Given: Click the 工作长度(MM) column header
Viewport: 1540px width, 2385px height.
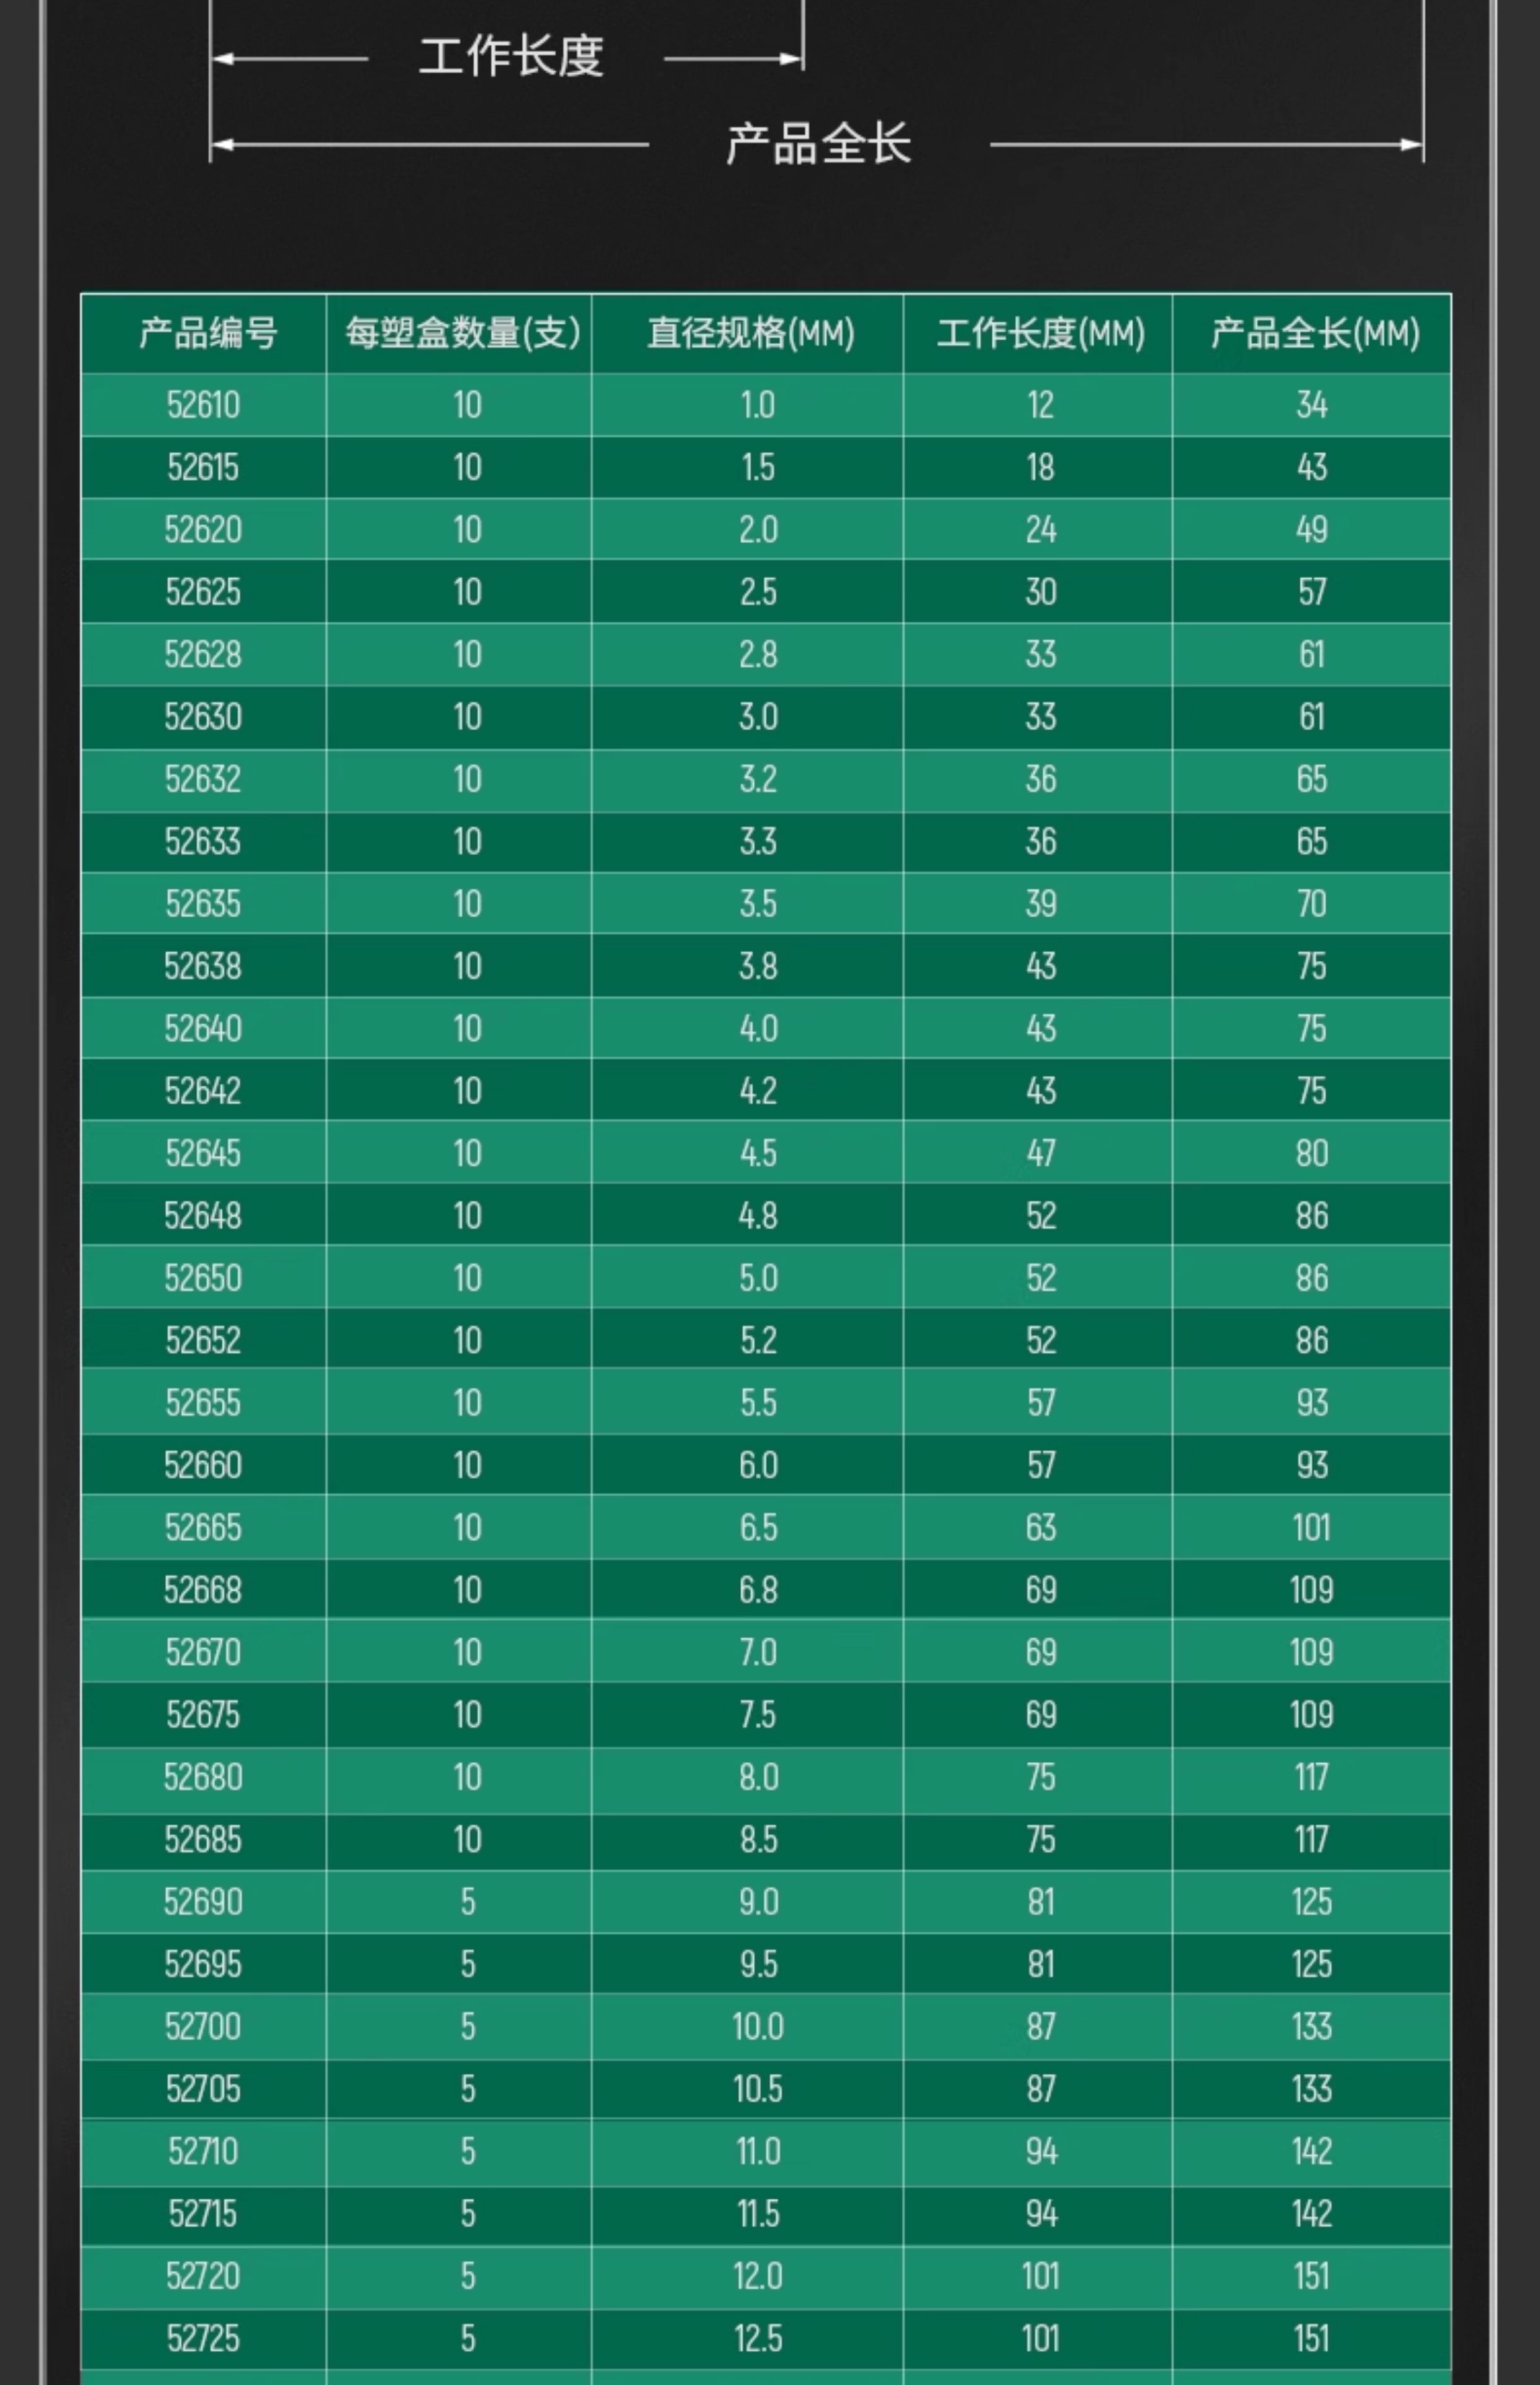Looking at the screenshot, I should tap(1040, 333).
